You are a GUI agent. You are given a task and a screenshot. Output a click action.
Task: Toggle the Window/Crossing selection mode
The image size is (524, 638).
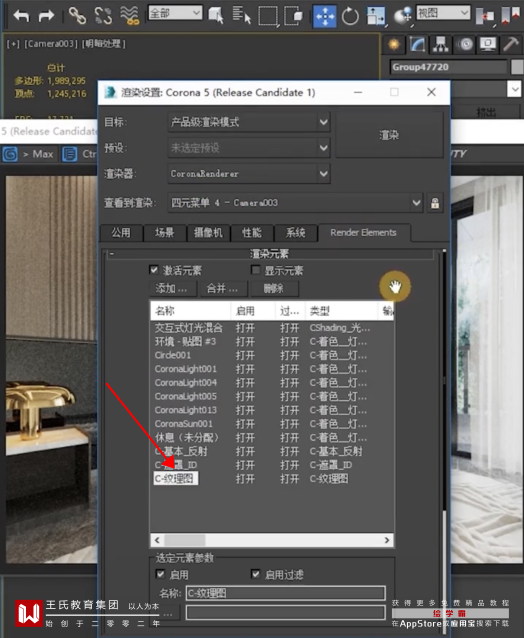click(x=294, y=16)
